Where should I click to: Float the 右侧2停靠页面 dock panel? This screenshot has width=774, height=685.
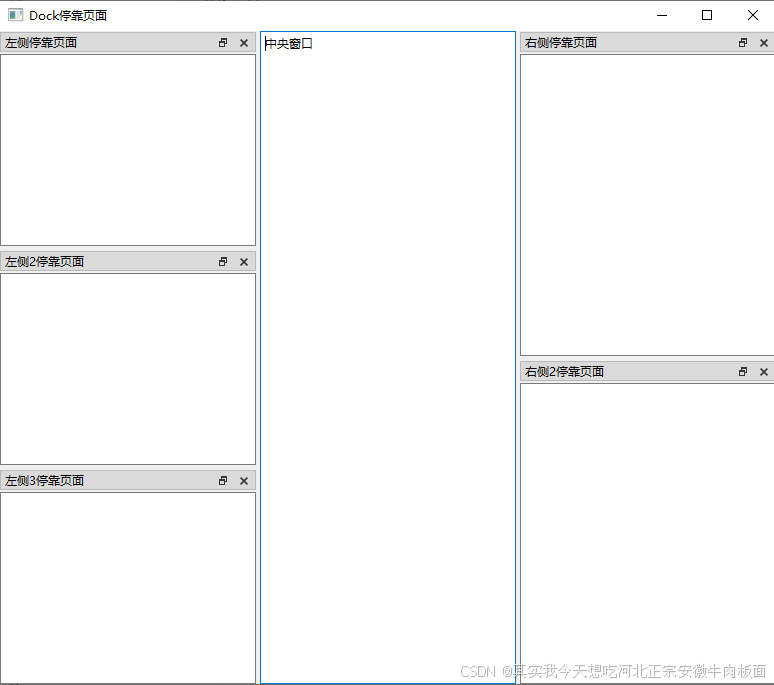(x=743, y=372)
